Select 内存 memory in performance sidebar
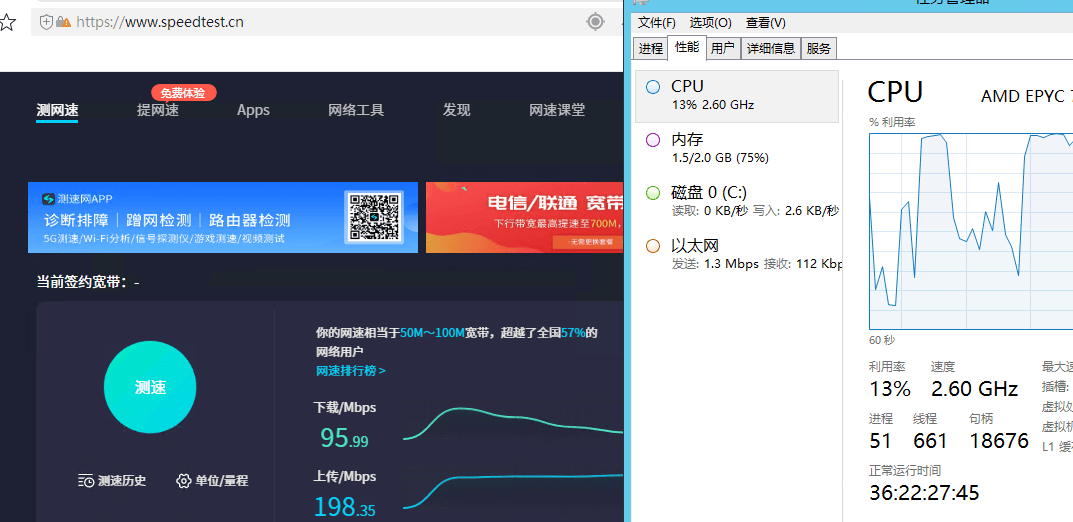The image size is (1073, 522). [737, 148]
